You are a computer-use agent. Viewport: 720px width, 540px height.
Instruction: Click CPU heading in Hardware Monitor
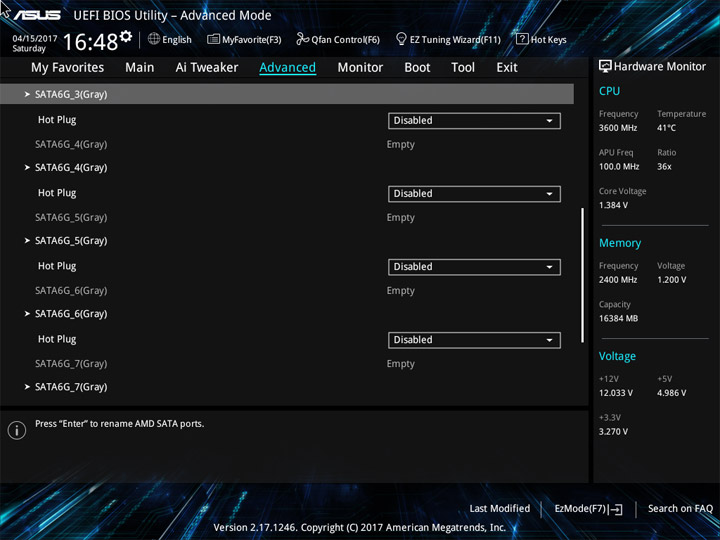[x=609, y=91]
